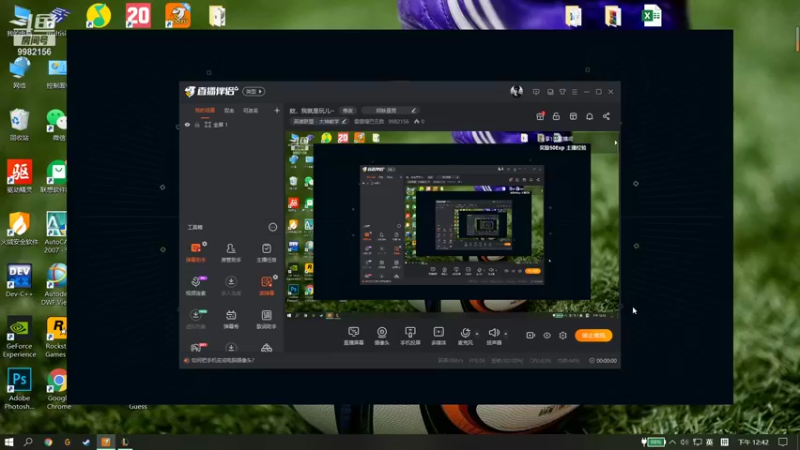800x450 pixels.
Task: Open the 视频连麦 tool
Action: (195, 286)
